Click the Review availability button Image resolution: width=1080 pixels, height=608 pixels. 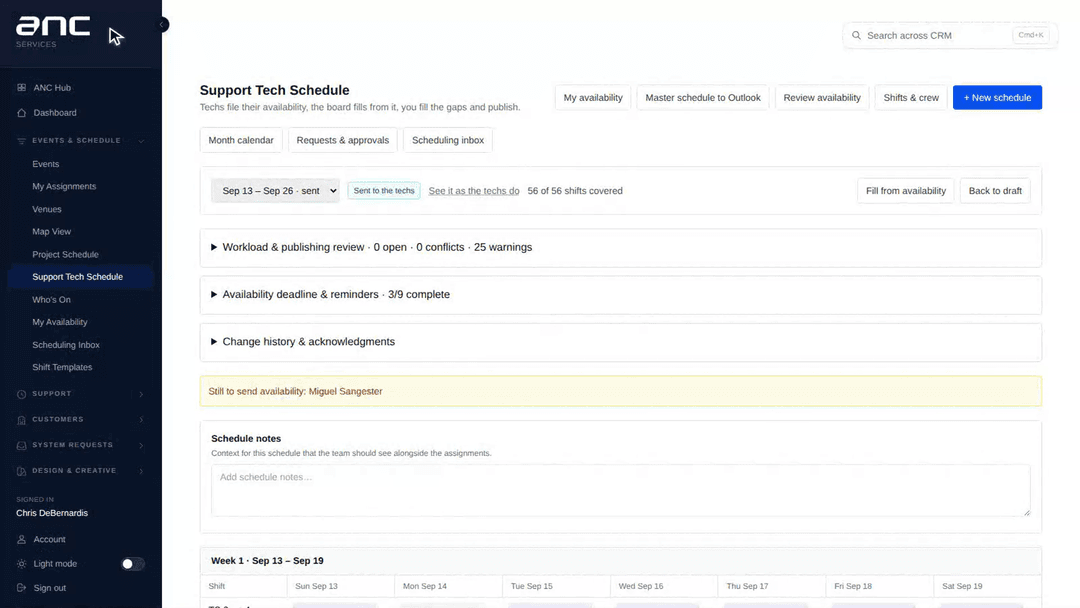822,98
